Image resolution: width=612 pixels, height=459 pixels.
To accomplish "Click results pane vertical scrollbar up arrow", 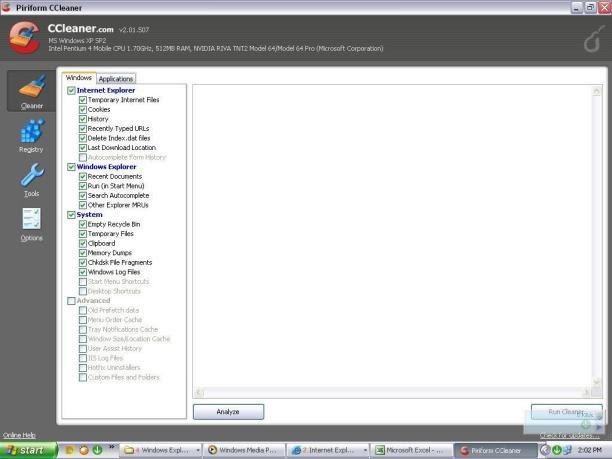I will tap(596, 91).
